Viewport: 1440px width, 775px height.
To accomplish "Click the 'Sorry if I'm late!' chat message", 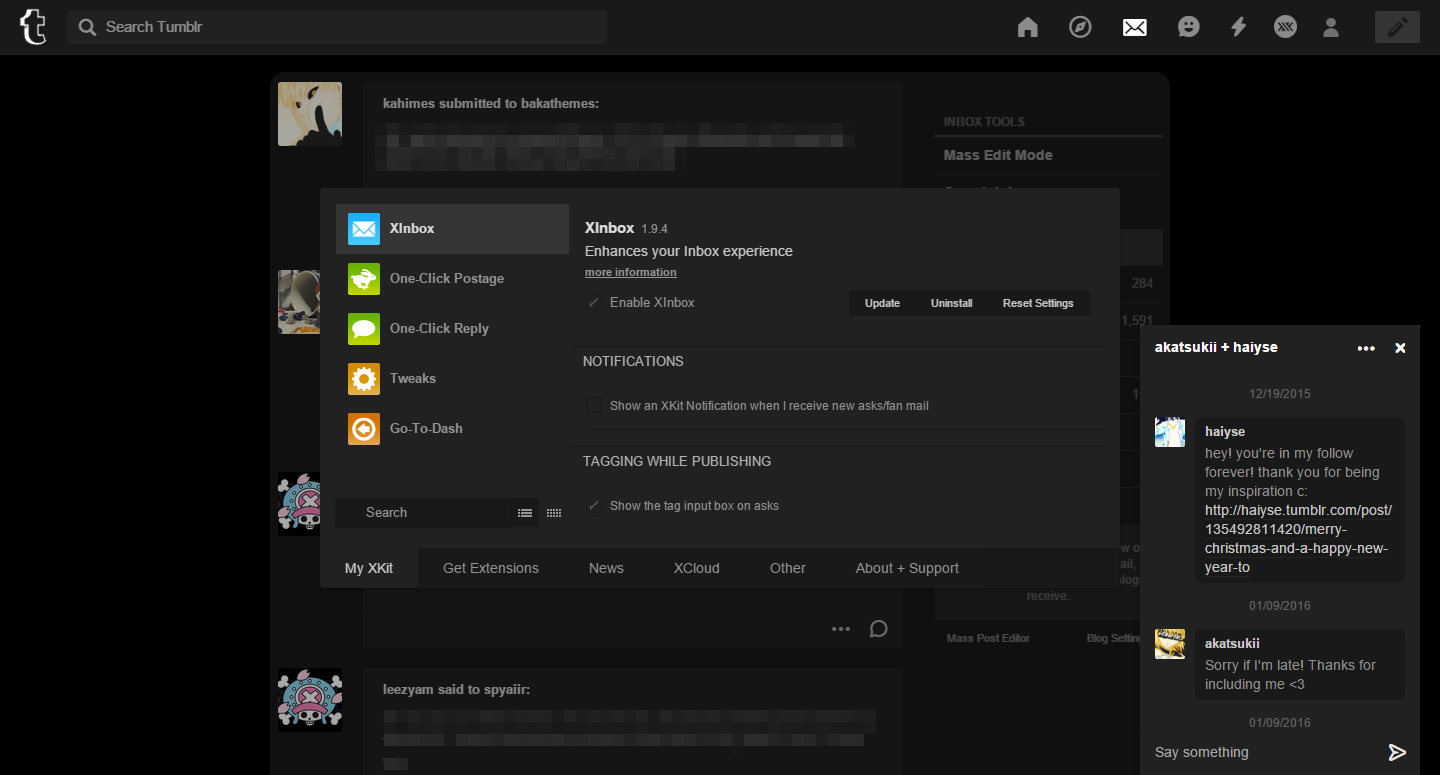I will (x=1290, y=675).
